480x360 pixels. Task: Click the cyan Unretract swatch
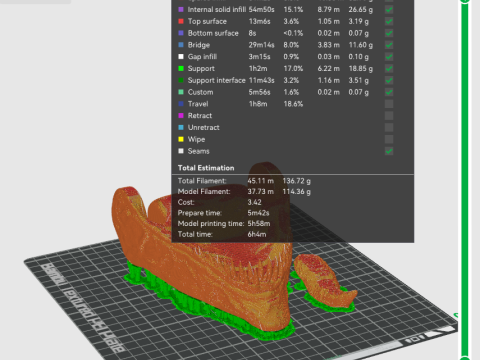pyautogui.click(x=181, y=127)
